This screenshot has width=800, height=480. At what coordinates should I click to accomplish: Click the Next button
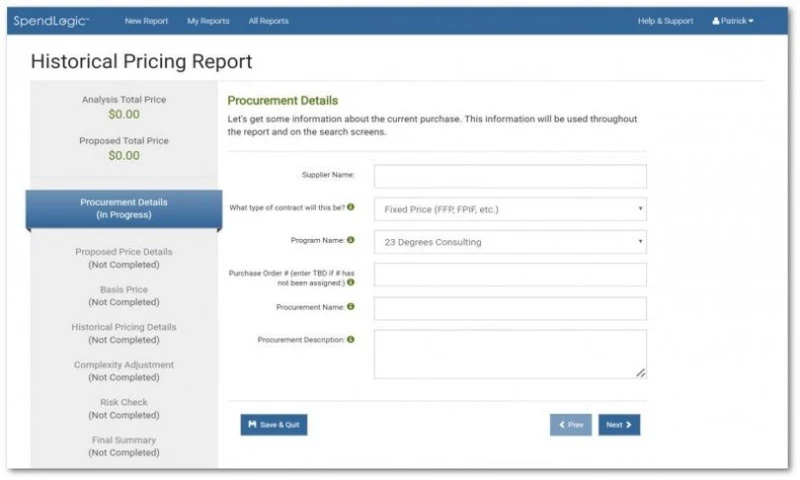tap(620, 425)
